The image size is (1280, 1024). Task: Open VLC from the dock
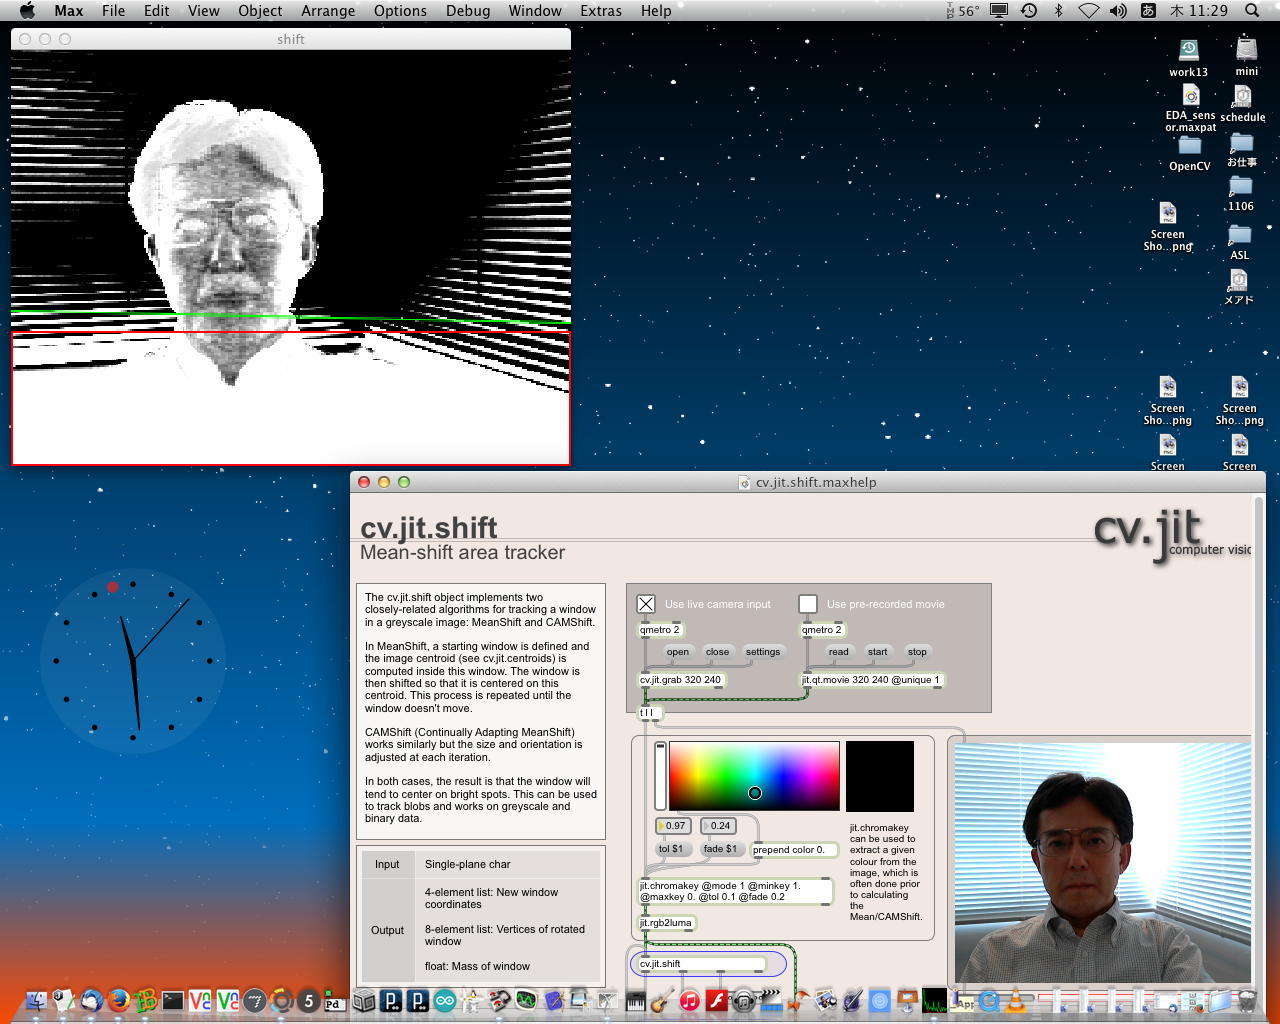1016,1000
